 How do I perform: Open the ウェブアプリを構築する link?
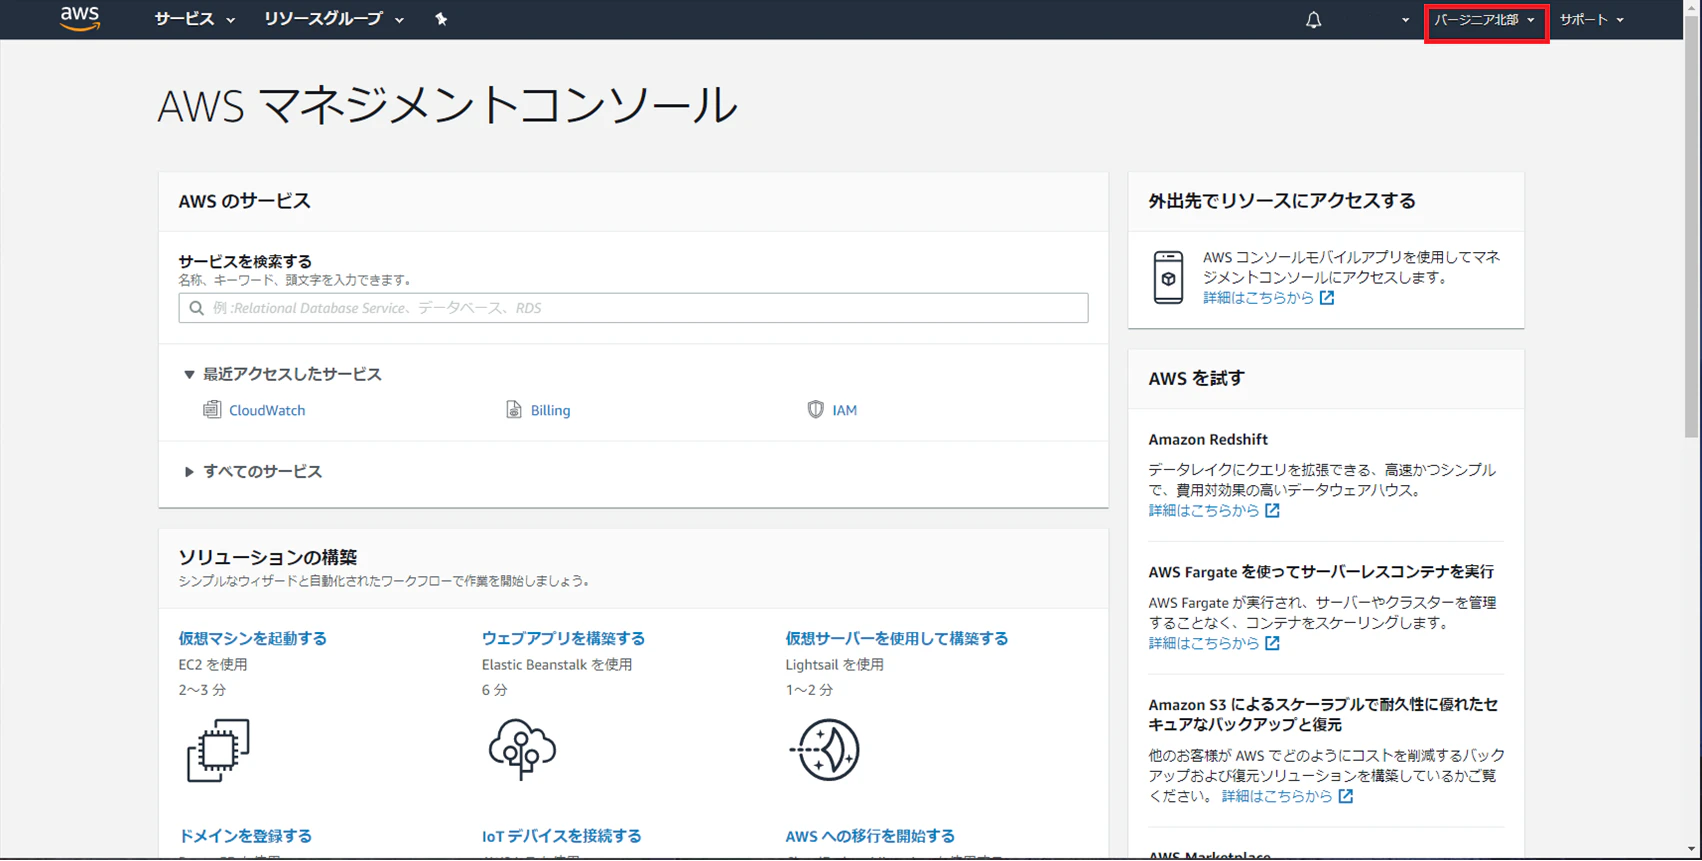coord(563,638)
